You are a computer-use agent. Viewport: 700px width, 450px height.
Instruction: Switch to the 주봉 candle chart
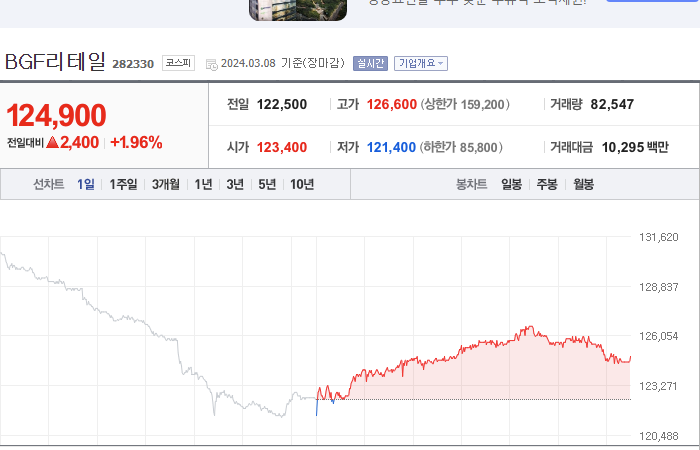coord(547,184)
